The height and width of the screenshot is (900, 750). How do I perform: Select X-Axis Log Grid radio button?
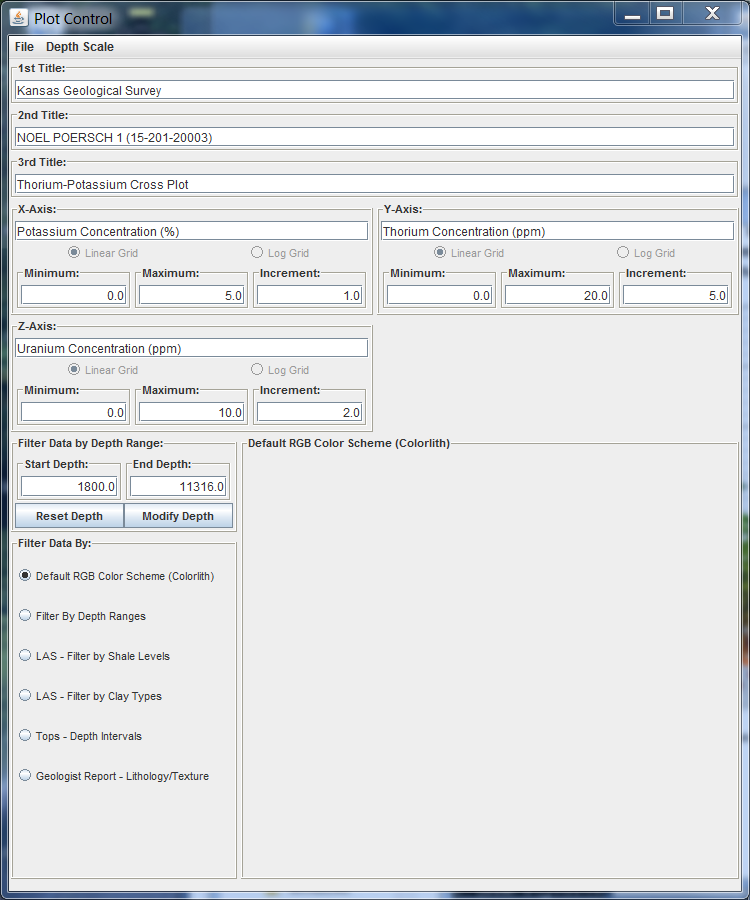coord(257,253)
